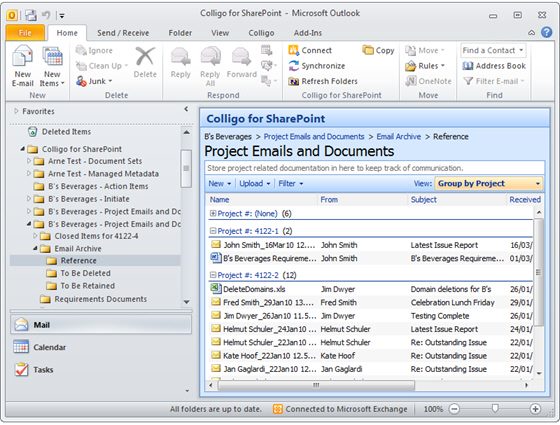The image size is (560, 425).
Task: Click the Forward icon
Action: tap(241, 57)
